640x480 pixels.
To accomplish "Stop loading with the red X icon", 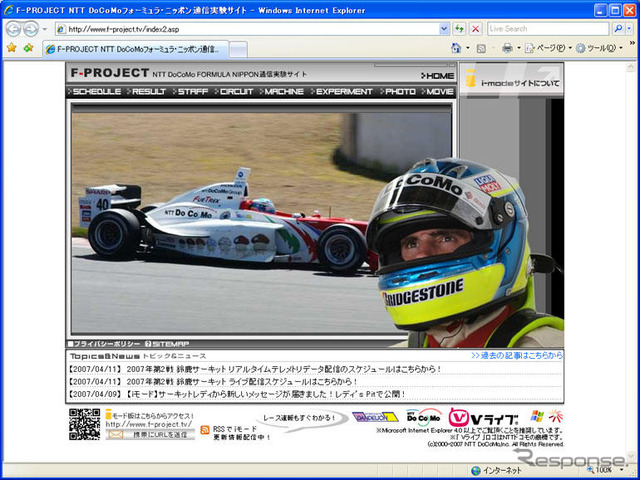I will pyautogui.click(x=475, y=29).
